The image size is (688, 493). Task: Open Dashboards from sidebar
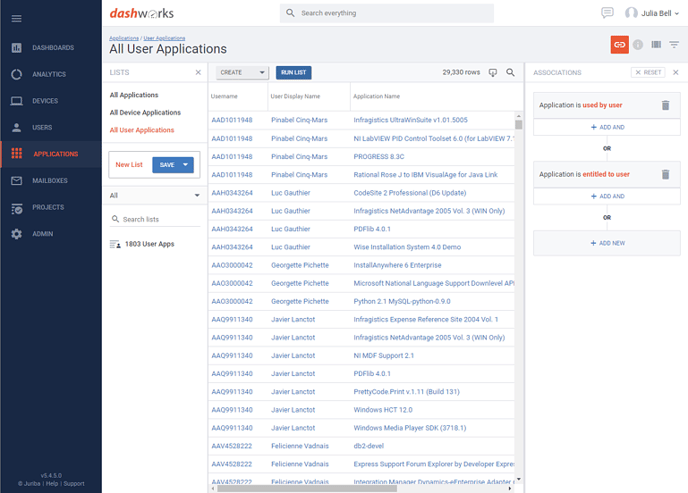[51, 47]
